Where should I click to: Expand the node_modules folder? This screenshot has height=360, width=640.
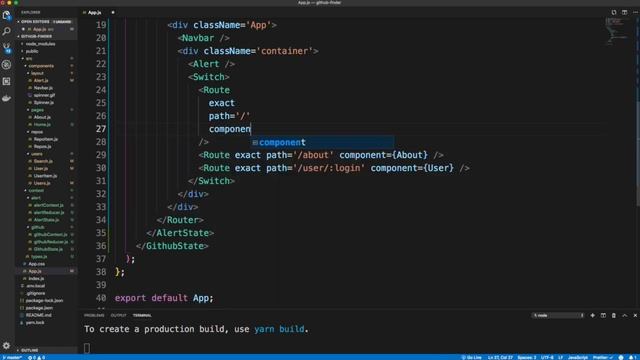[40, 44]
